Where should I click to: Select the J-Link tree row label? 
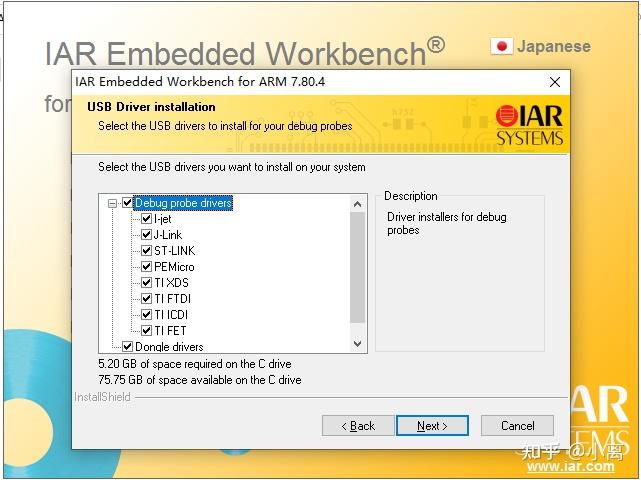pyautogui.click(x=168, y=235)
